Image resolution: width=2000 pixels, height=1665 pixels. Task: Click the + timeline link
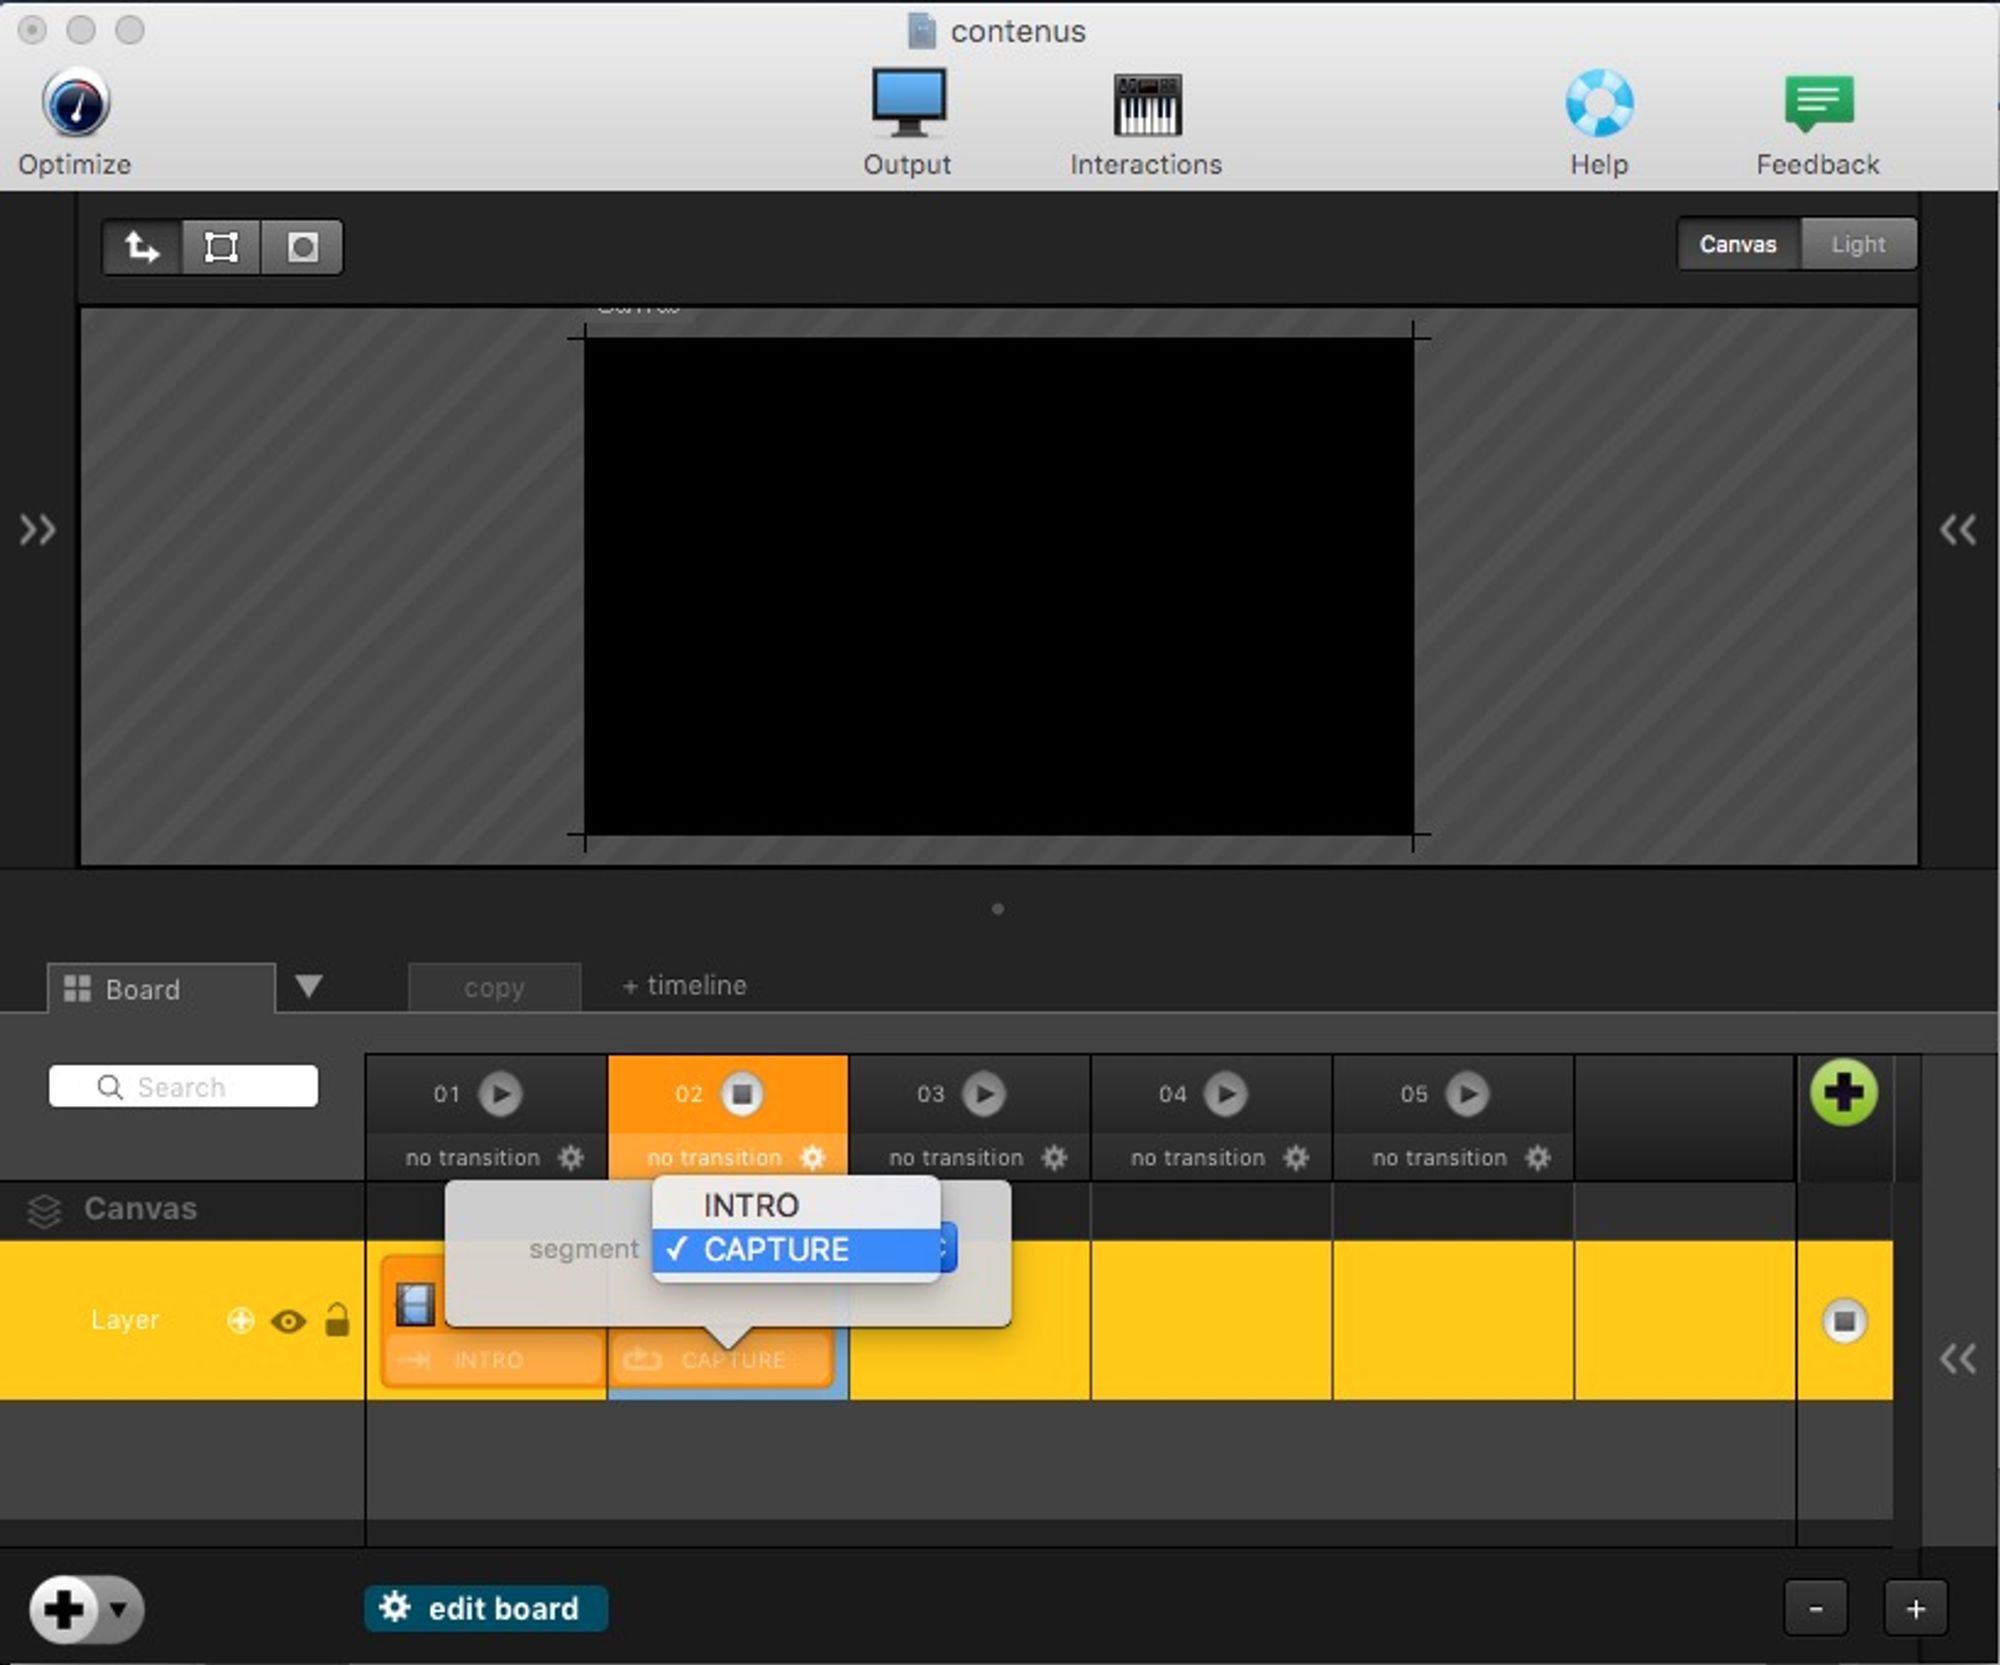[x=684, y=986]
